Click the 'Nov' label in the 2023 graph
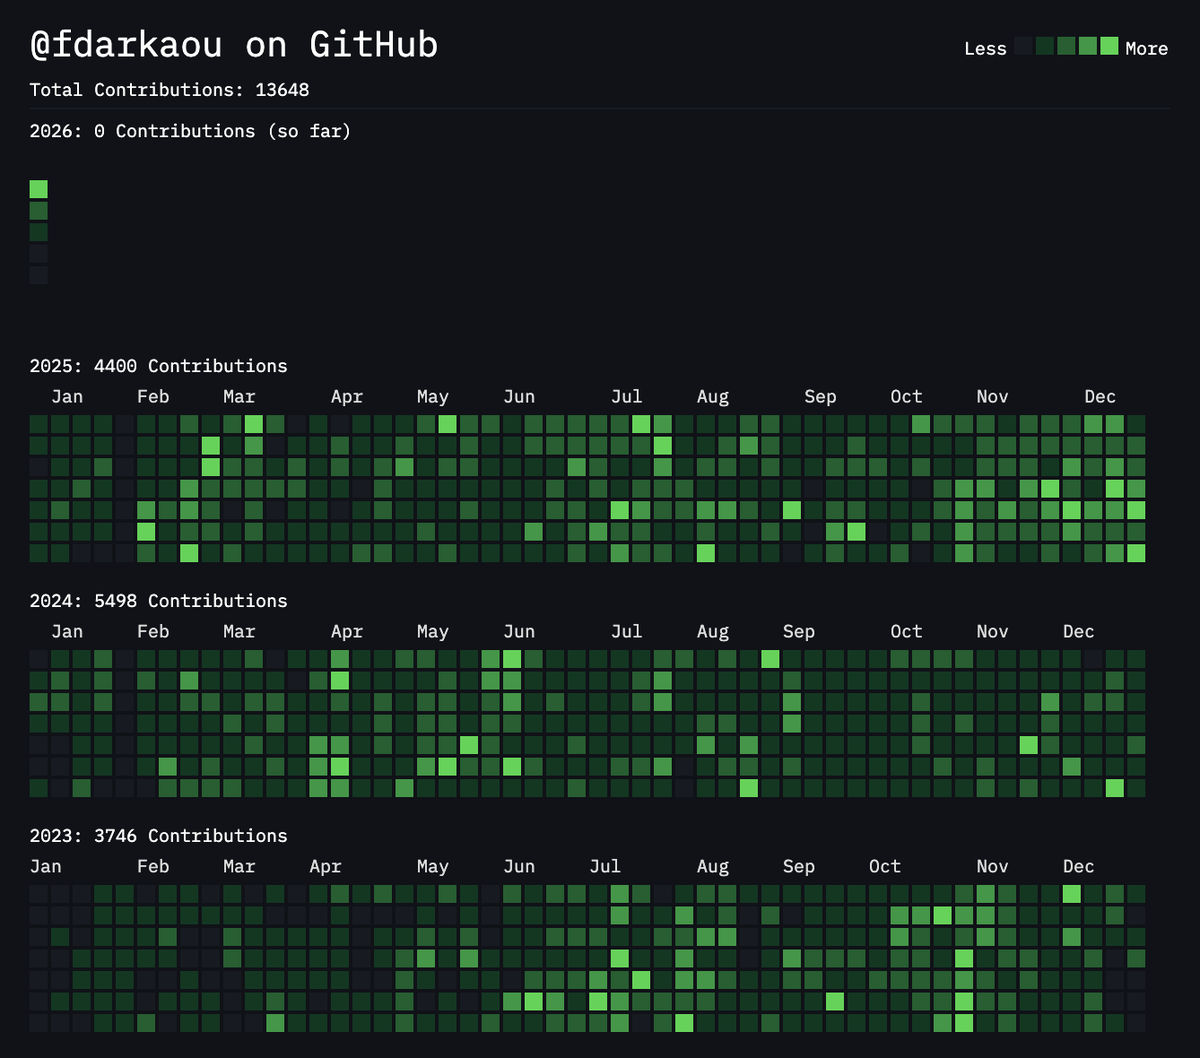Screen dimensions: 1200x1058 tap(992, 867)
